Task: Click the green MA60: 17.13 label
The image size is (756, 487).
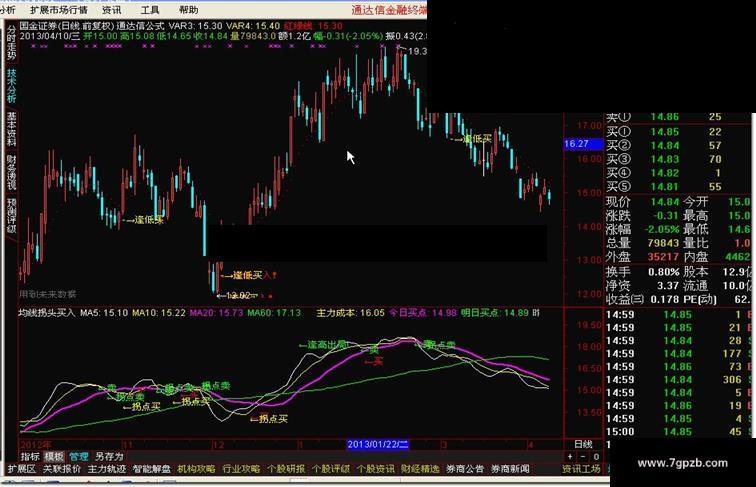Action: coord(274,313)
